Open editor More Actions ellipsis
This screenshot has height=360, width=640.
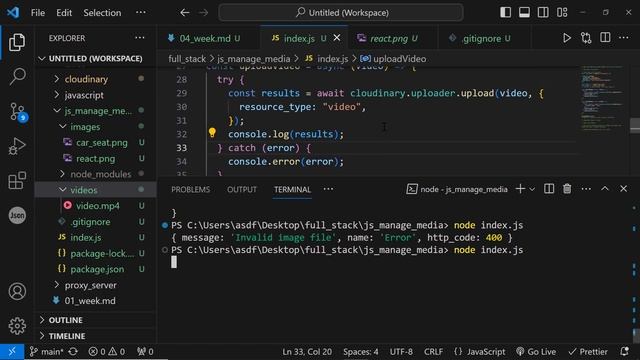624,38
